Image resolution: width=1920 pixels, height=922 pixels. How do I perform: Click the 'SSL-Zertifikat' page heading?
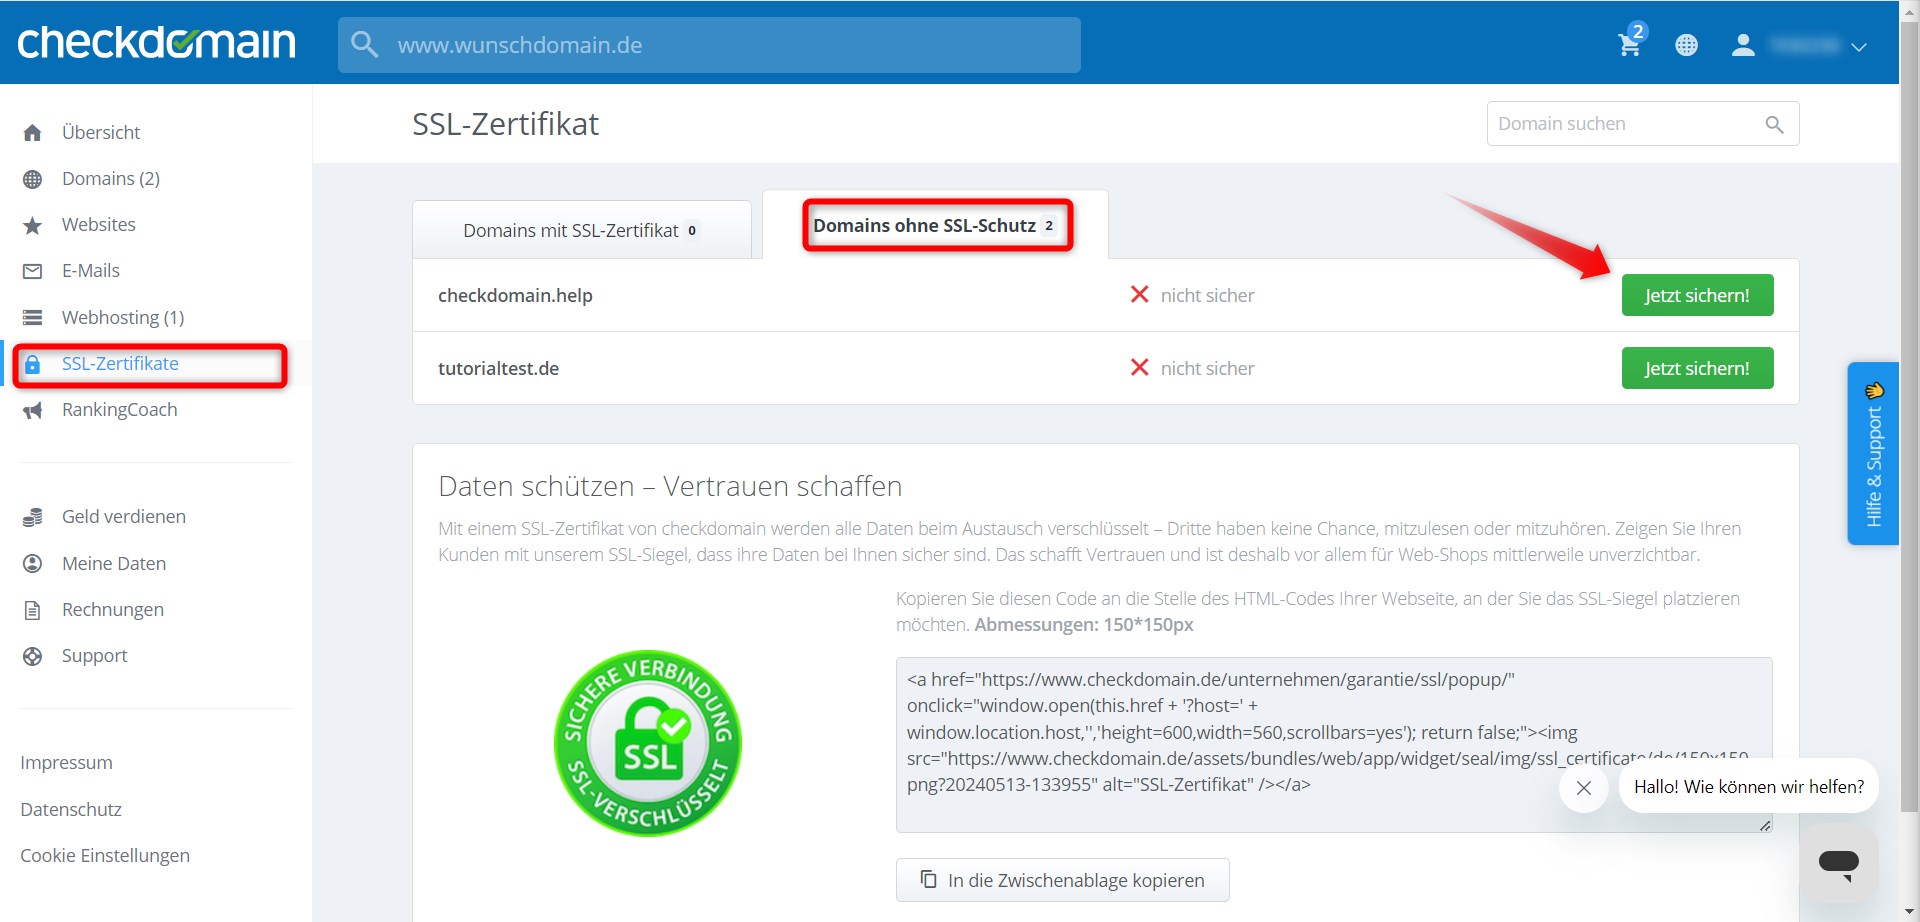pos(505,124)
